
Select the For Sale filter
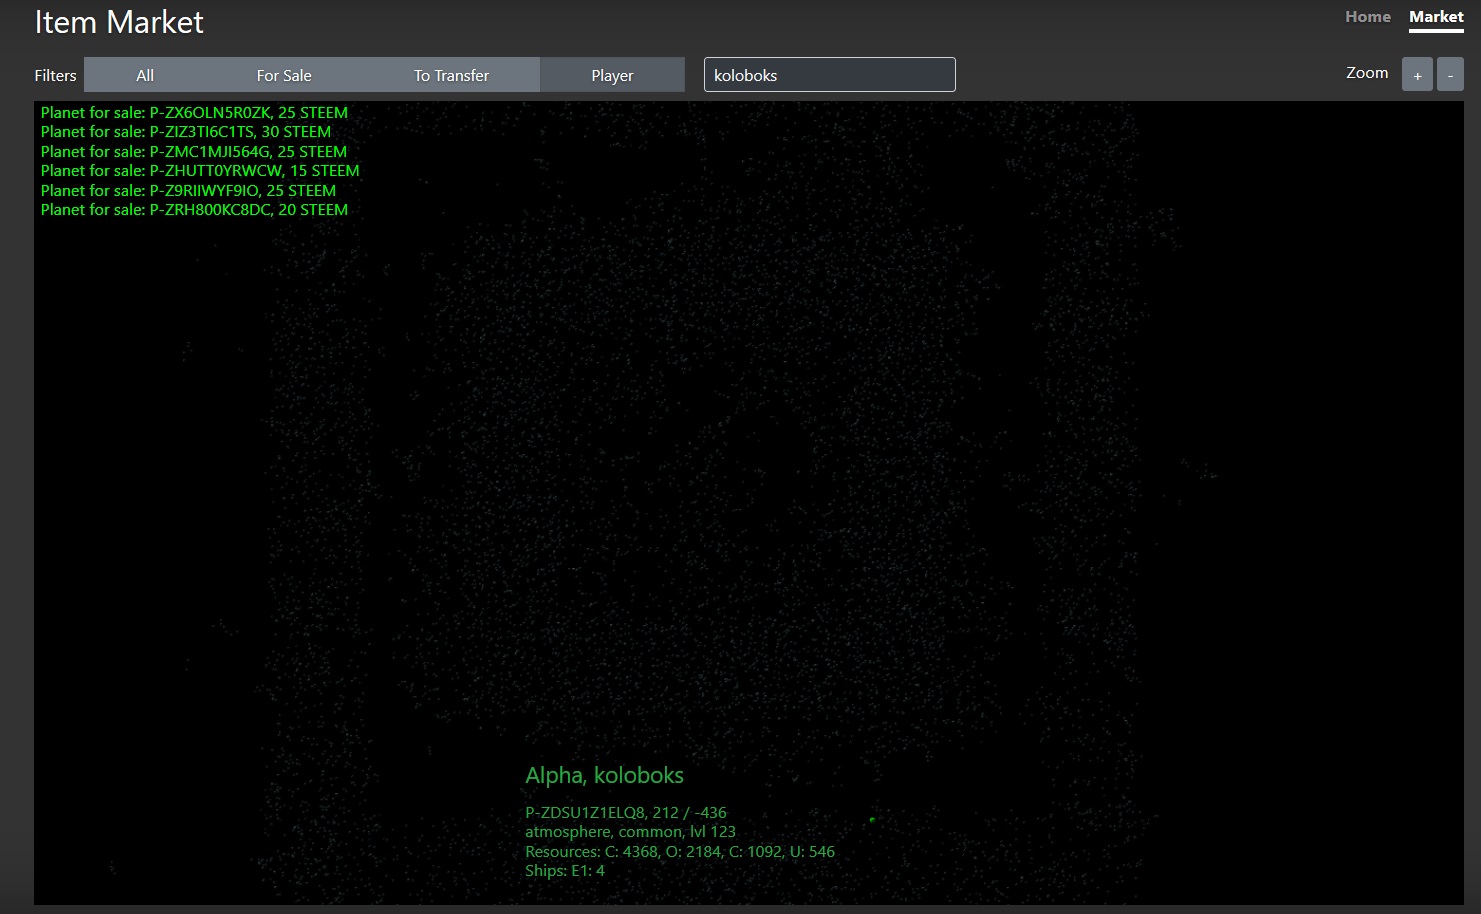(x=284, y=75)
